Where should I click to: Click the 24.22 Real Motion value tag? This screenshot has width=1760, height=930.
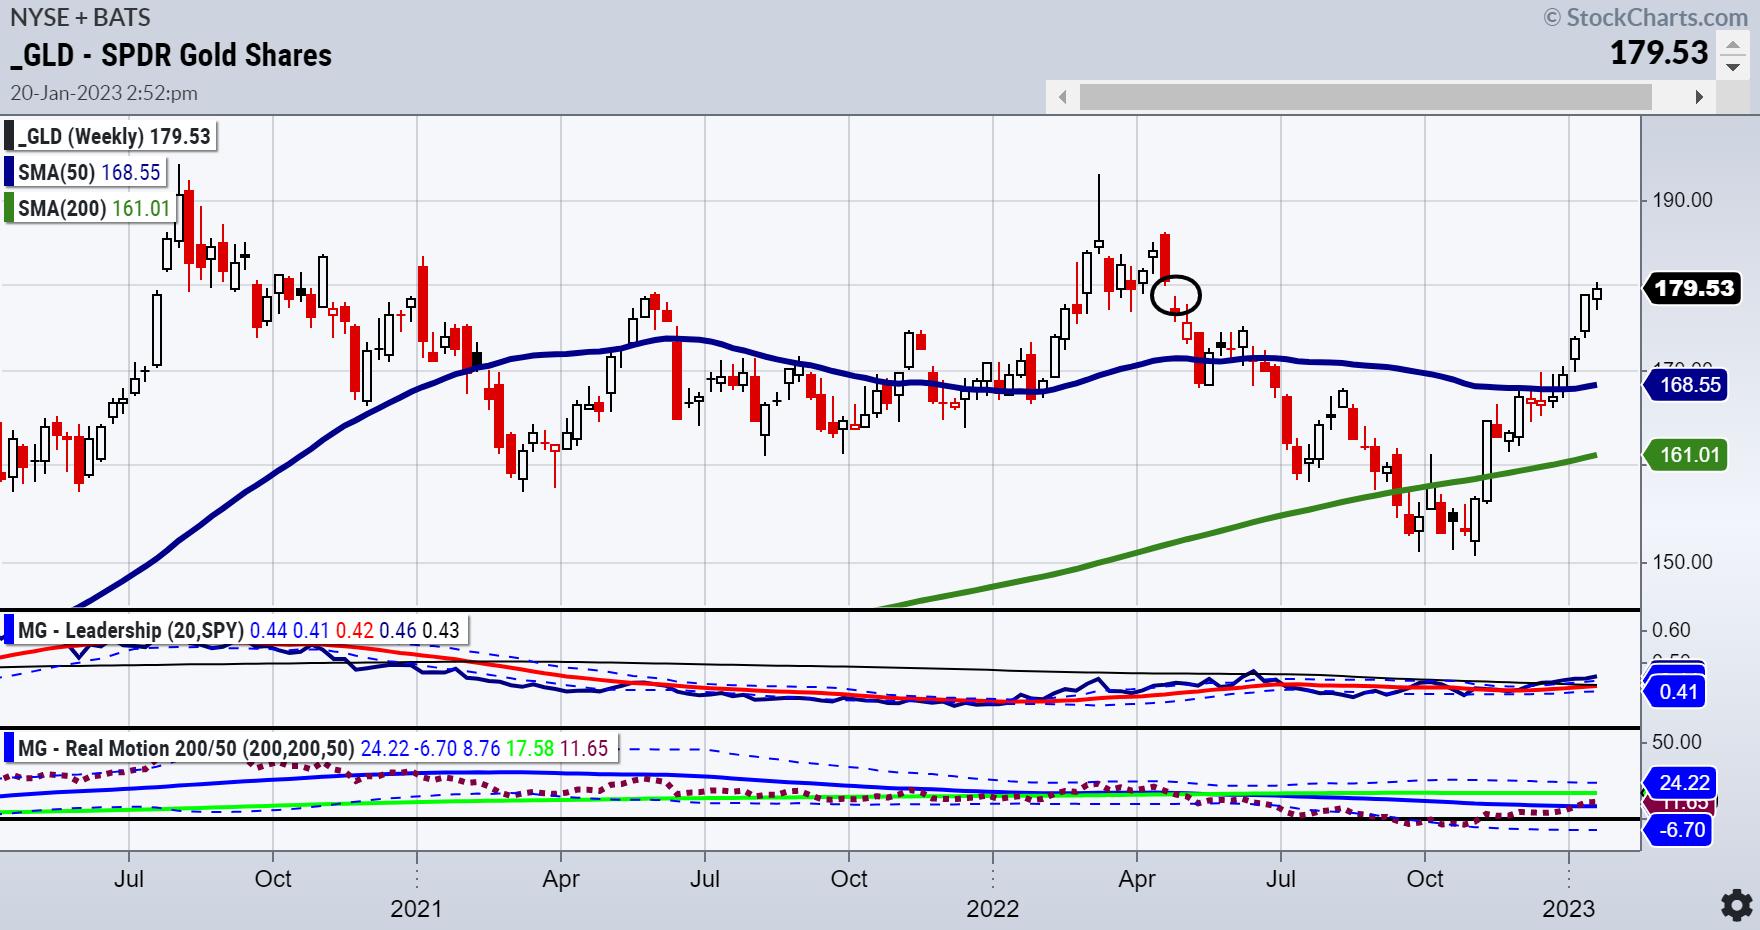1684,782
